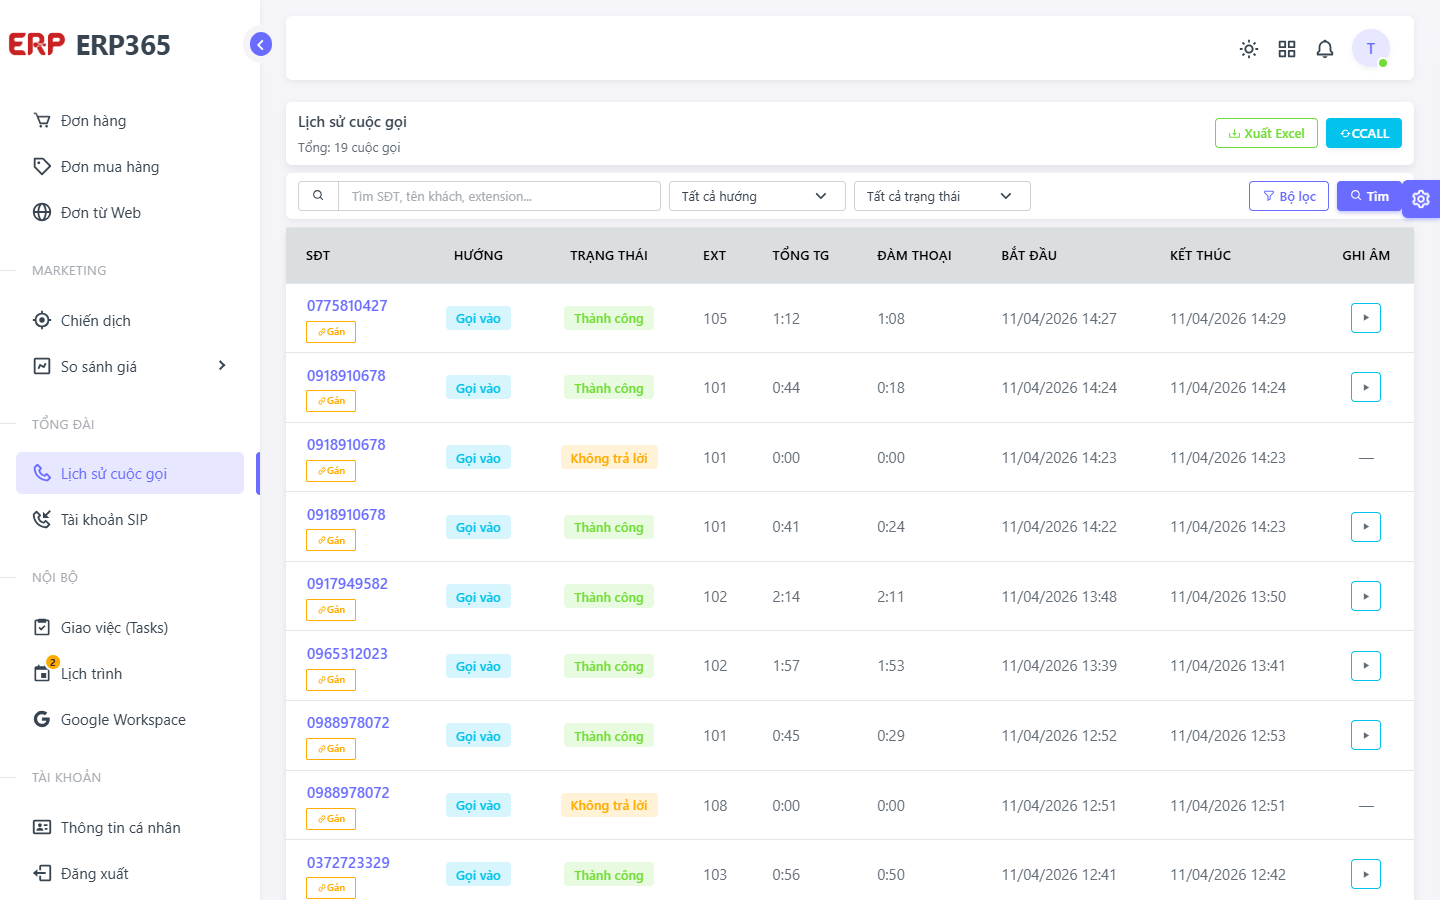Click Gán tag under 0372723329
The width and height of the screenshot is (1440, 900).
click(331, 888)
